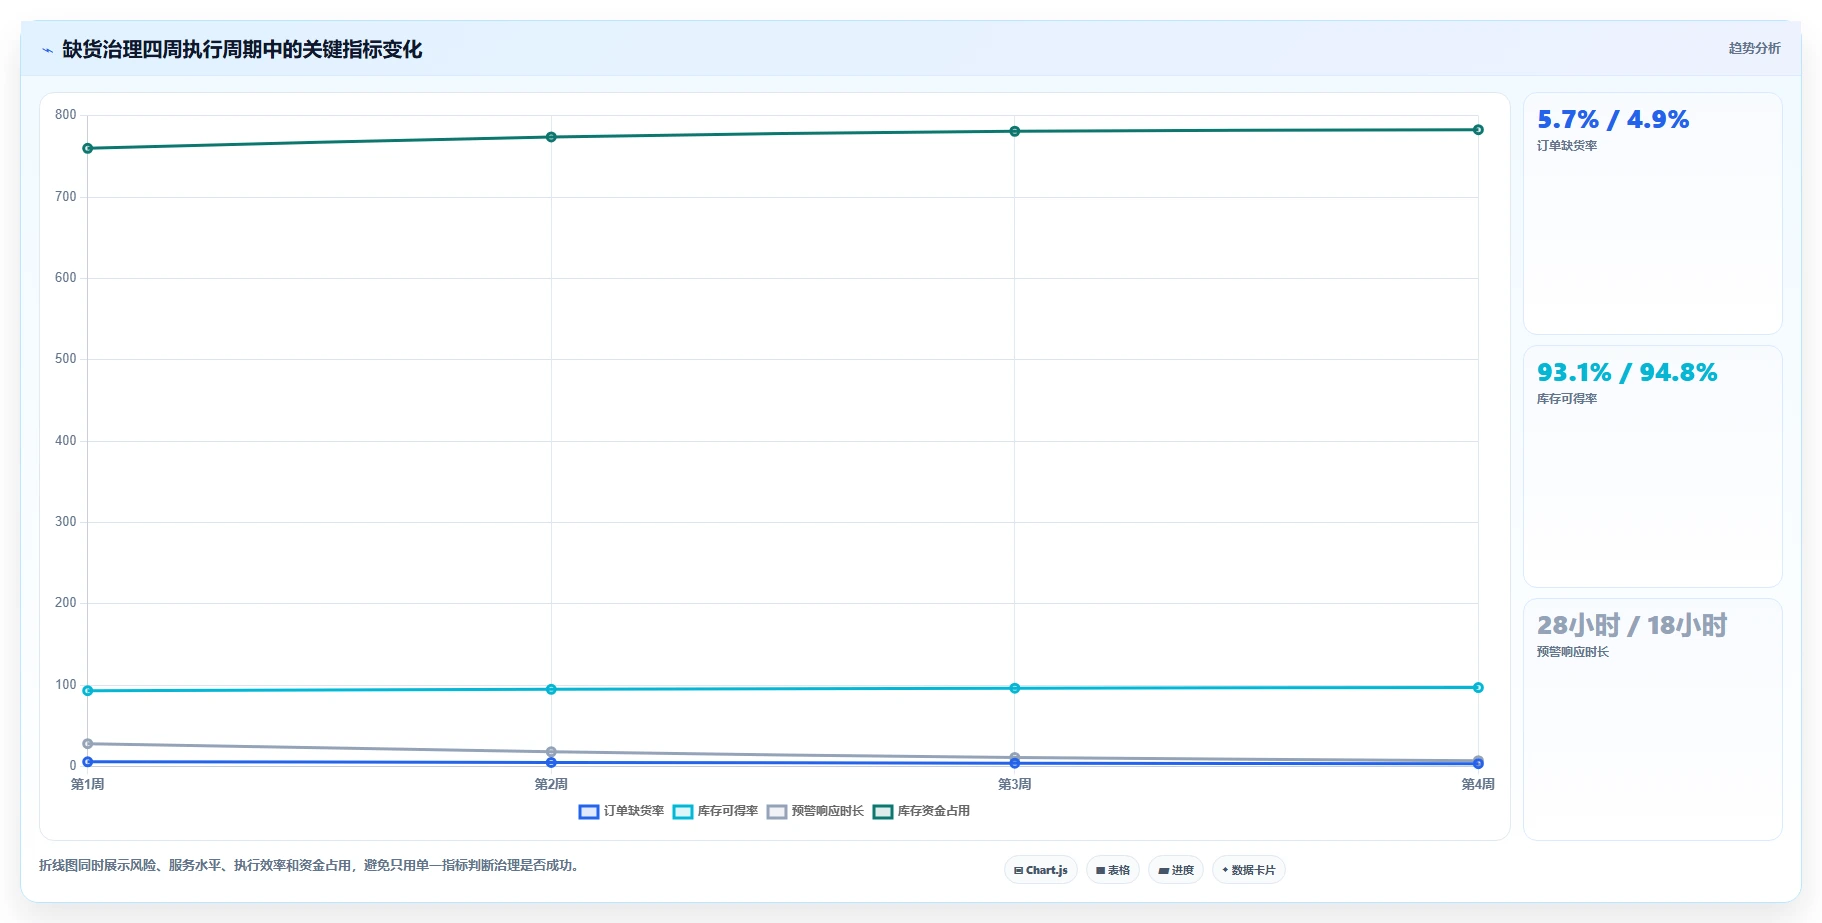Screen dimensions: 1822x923
Task: Click the 预警响应时长 card caption
Action: (x=1573, y=652)
